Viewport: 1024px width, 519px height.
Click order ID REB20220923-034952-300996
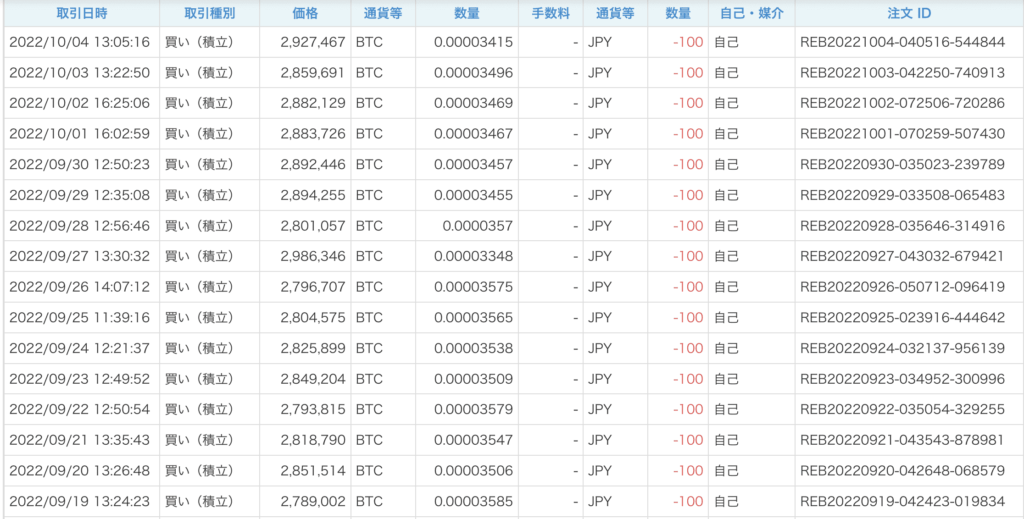pyautogui.click(x=903, y=379)
